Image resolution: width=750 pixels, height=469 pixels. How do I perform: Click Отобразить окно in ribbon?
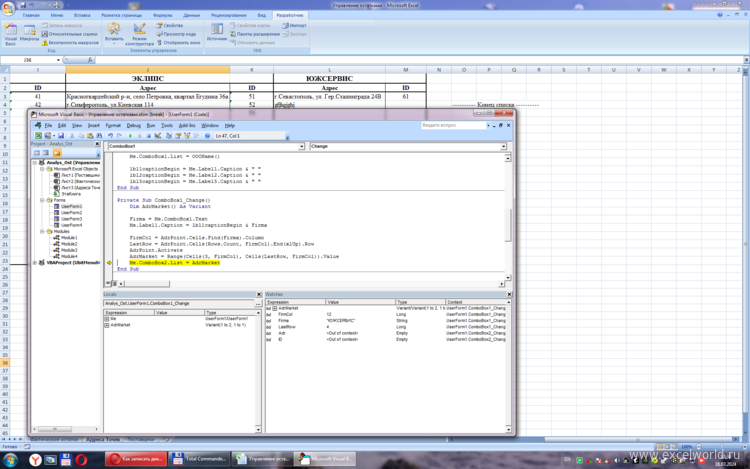[x=178, y=43]
